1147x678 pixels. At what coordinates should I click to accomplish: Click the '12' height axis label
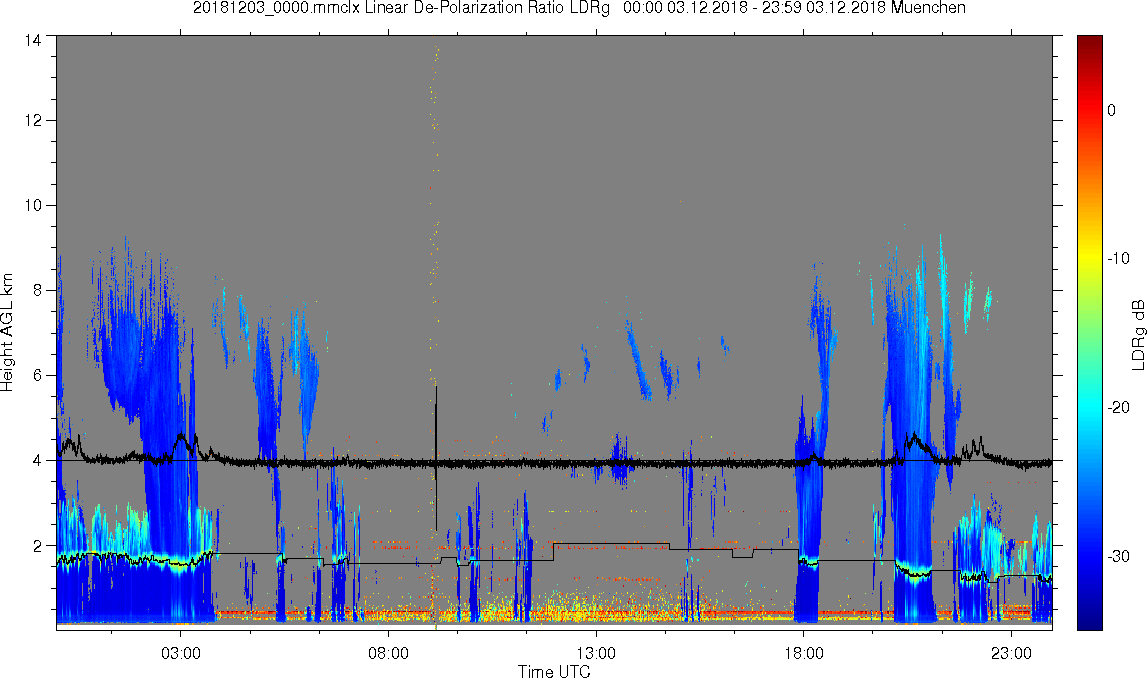(x=33, y=121)
